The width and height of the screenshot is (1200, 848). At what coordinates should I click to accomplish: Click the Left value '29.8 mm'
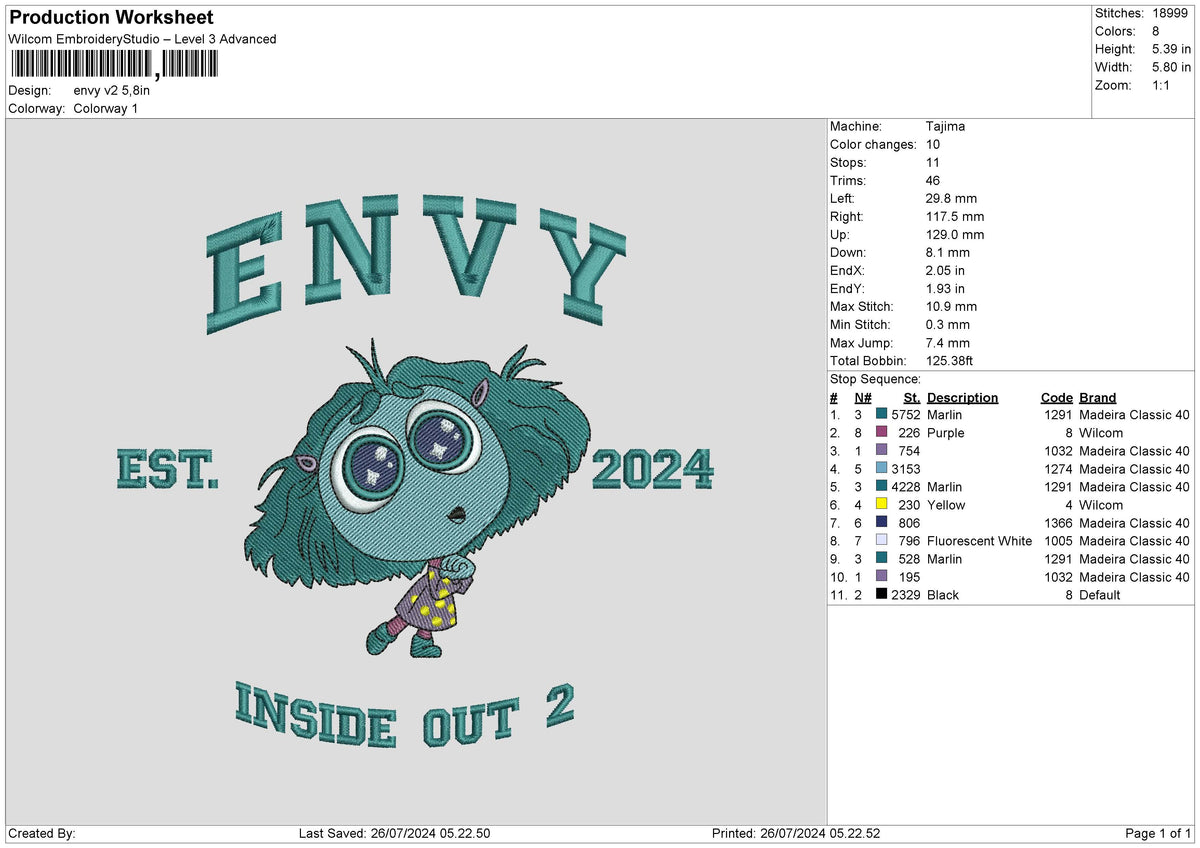tap(951, 199)
